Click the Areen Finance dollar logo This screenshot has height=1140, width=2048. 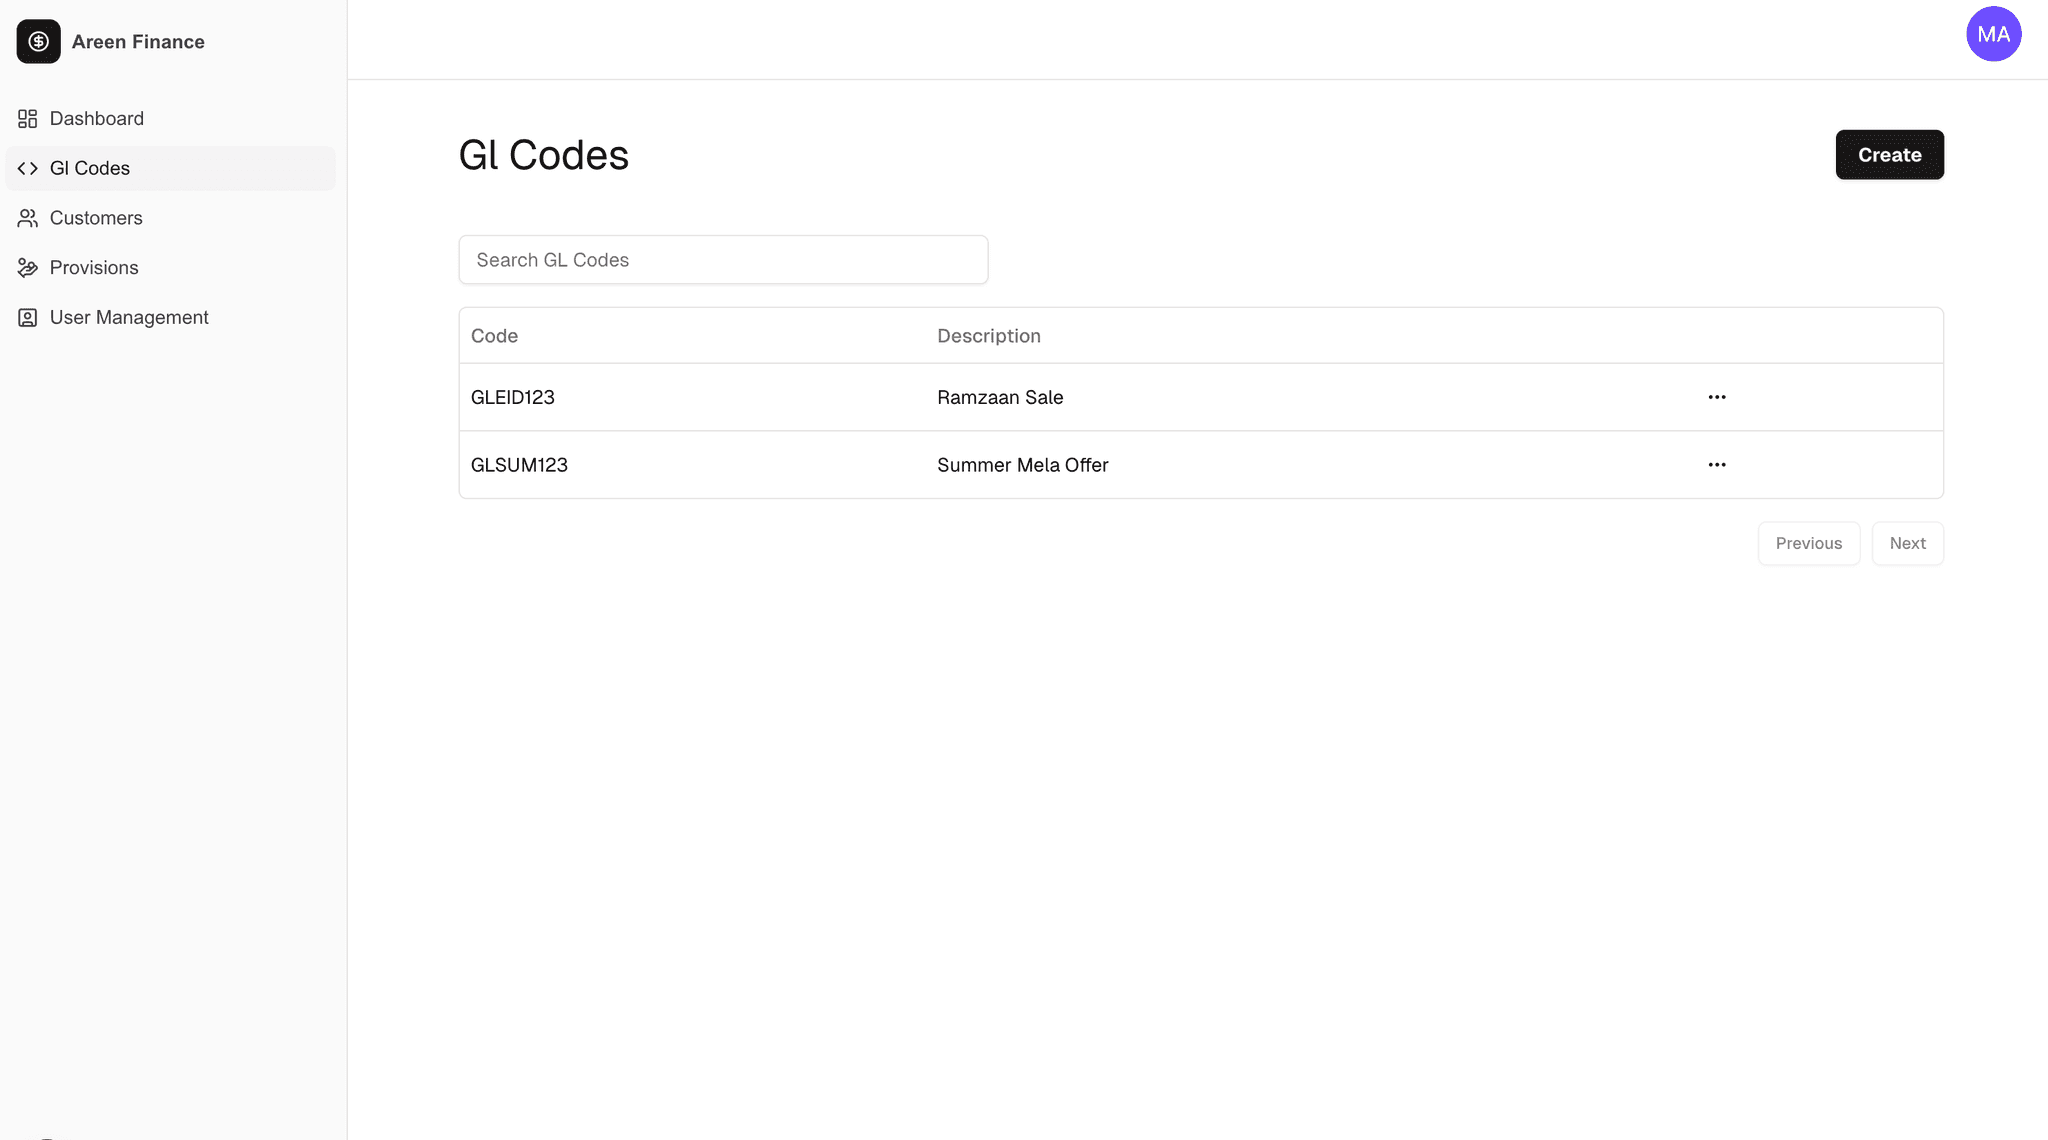(x=38, y=41)
